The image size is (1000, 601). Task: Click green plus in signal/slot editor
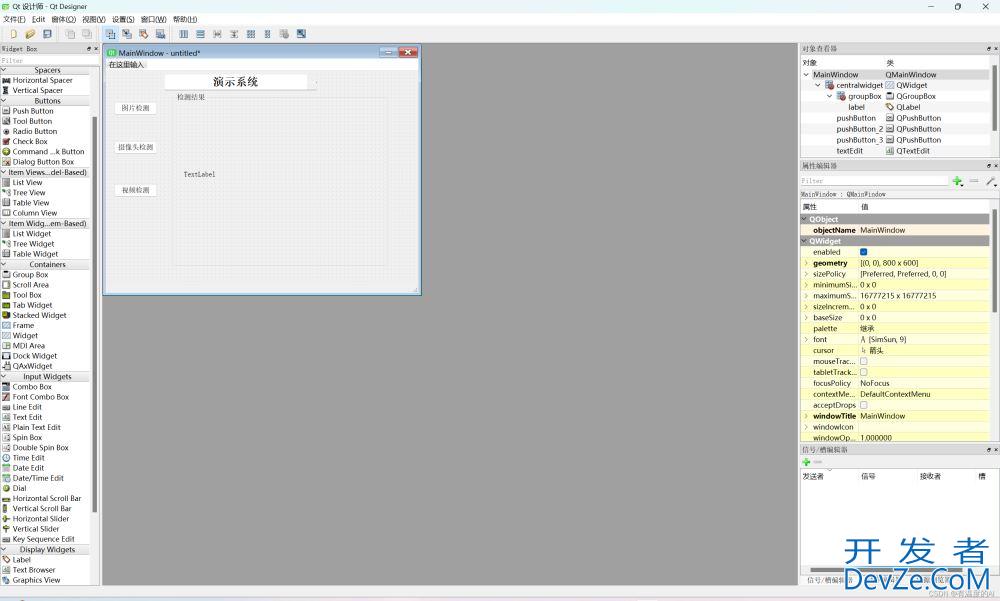[x=806, y=462]
